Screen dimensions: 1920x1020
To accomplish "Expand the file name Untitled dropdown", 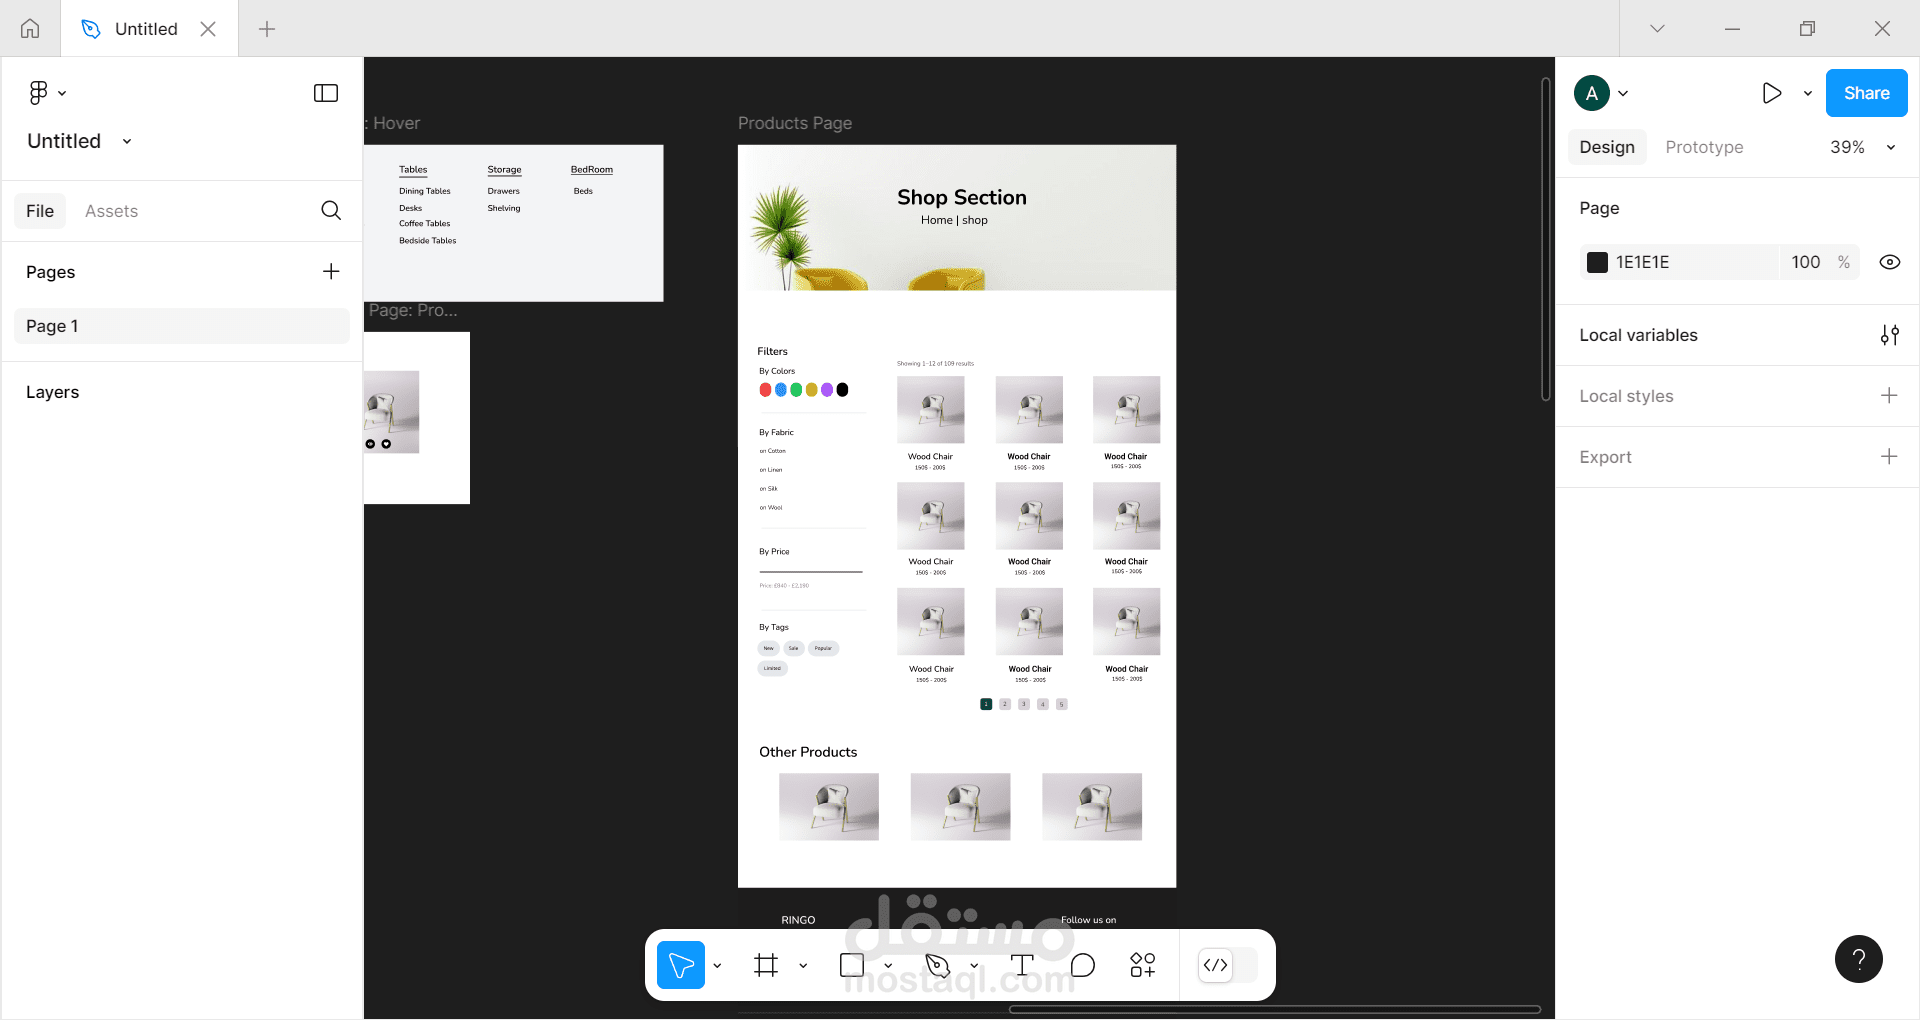I will pos(127,141).
